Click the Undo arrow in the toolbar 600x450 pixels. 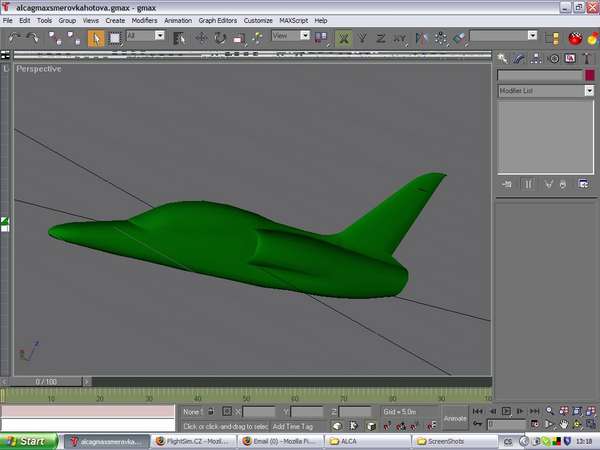click(x=15, y=38)
